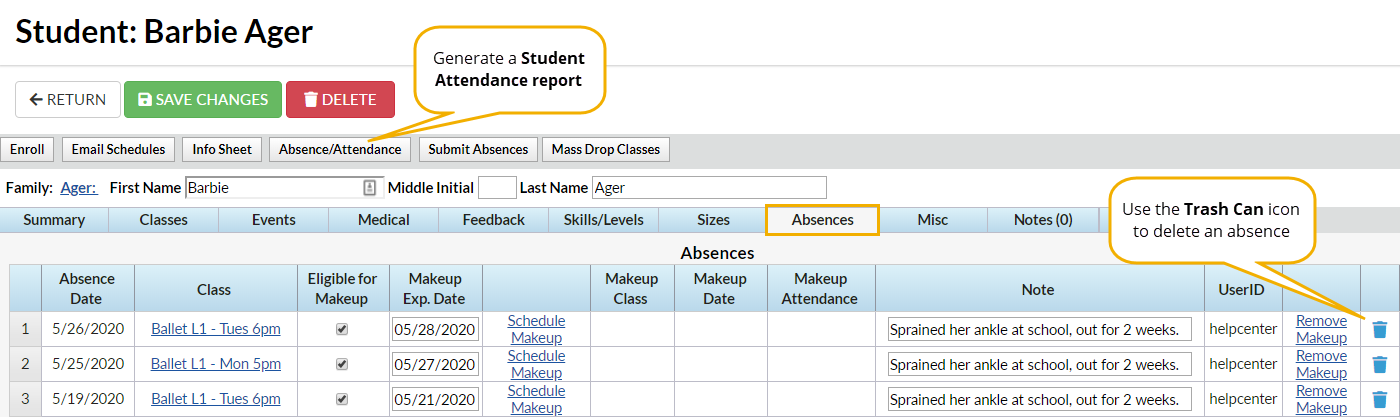Viewport: 1400px width, 417px height.
Task: Click Schedule Makeup link in row 1
Action: point(536,329)
